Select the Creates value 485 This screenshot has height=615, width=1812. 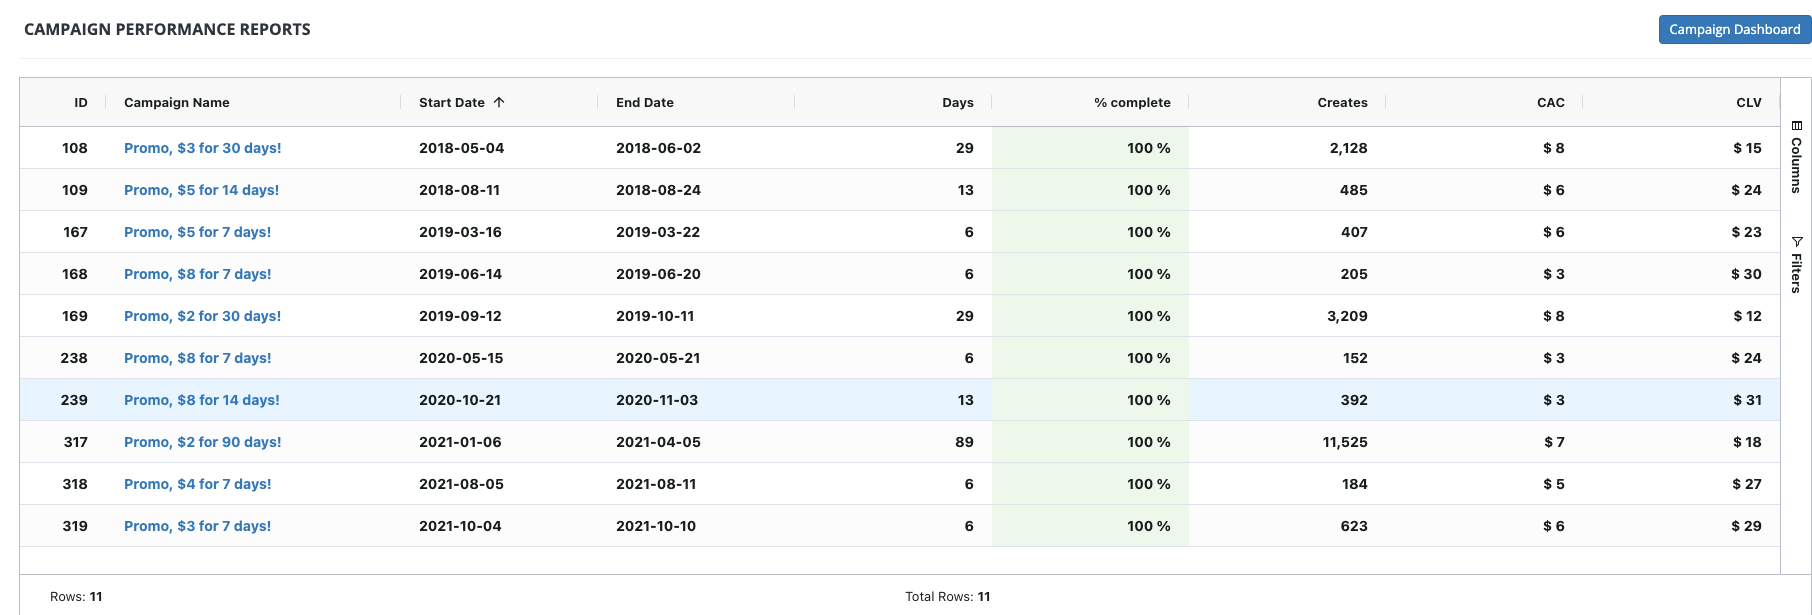click(1353, 190)
